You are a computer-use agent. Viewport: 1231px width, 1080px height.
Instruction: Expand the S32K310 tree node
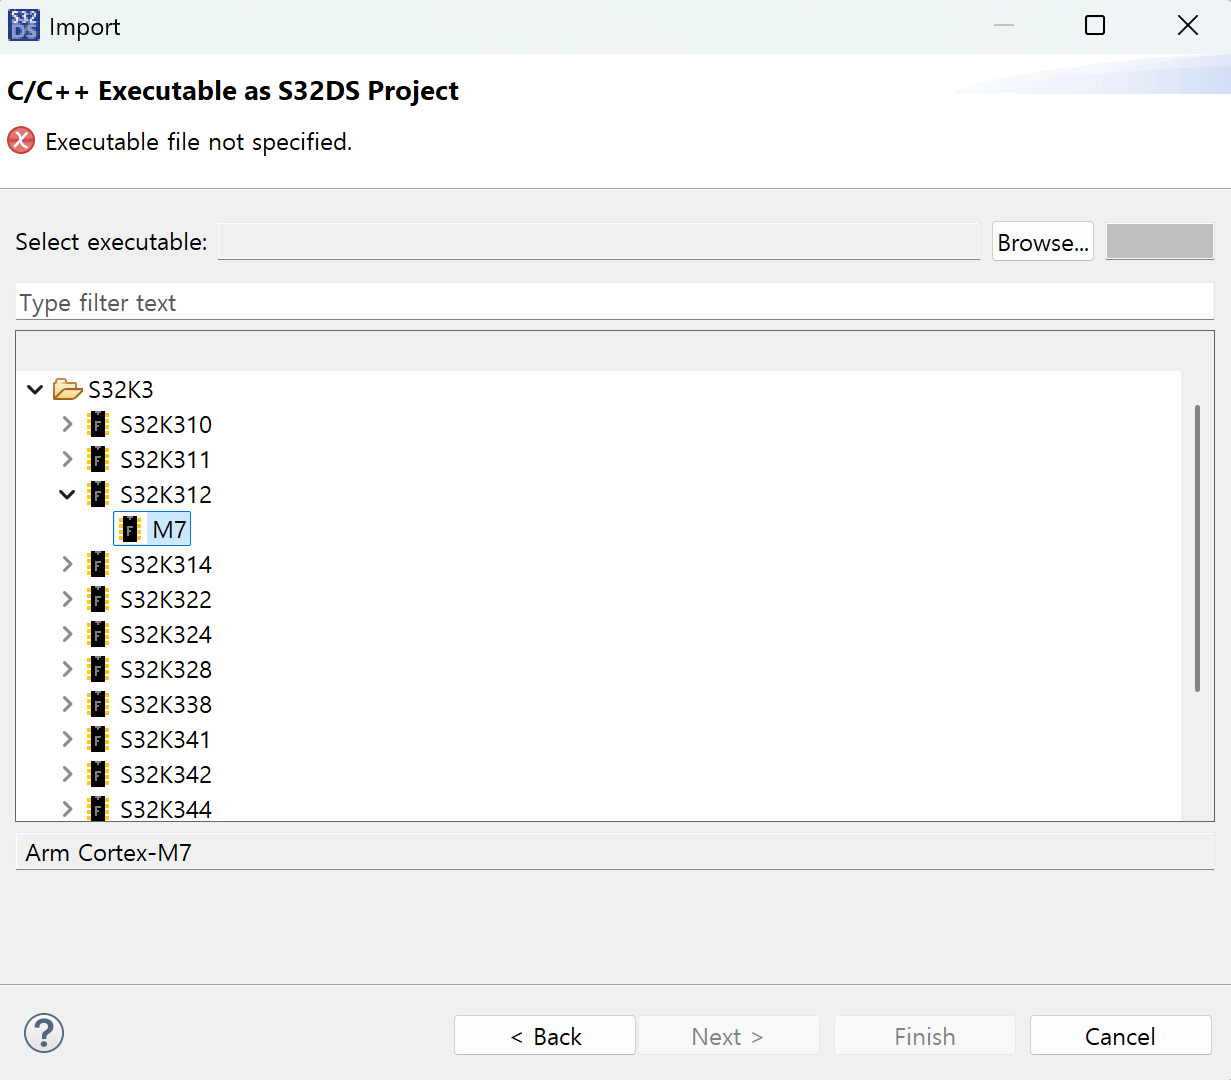pyautogui.click(x=67, y=424)
